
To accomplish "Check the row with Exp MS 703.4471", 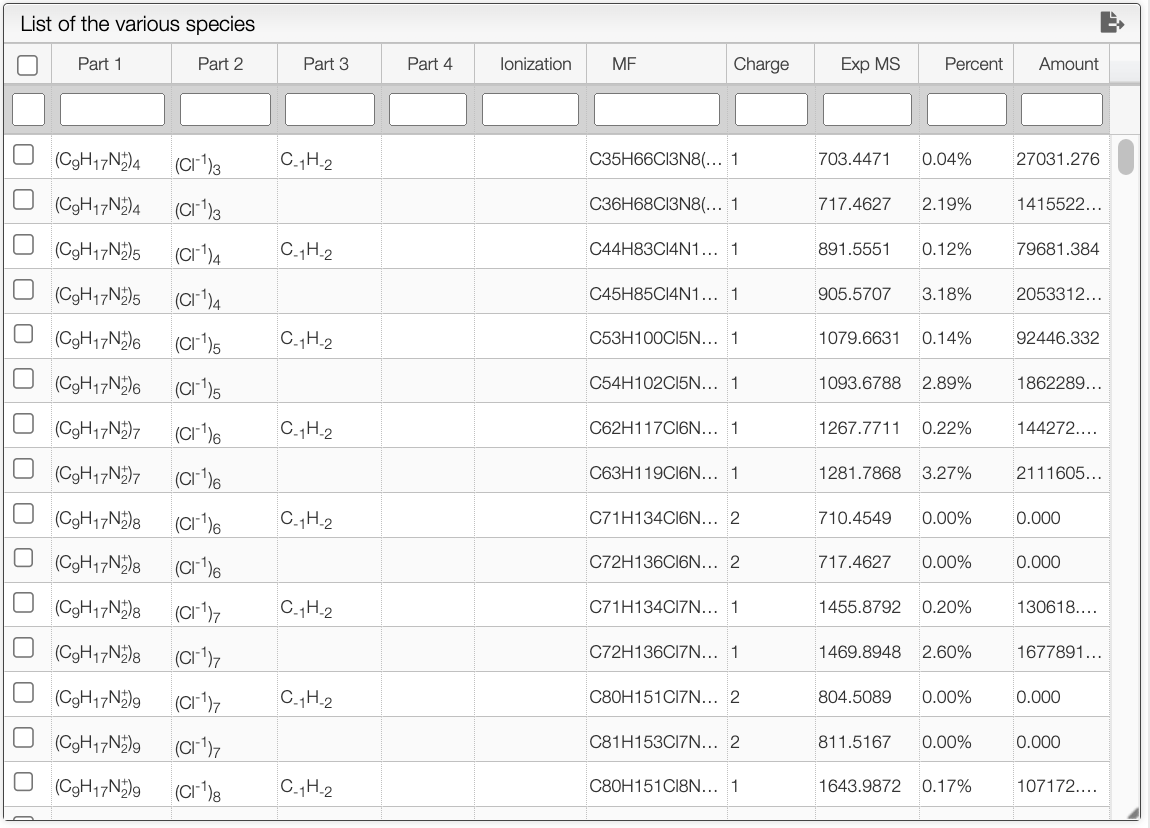I will pyautogui.click(x=23, y=155).
